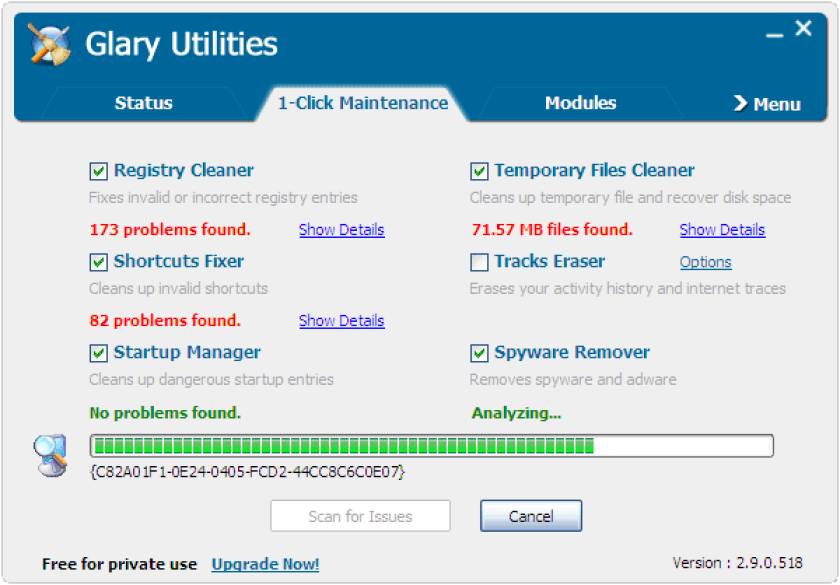
Task: Close the Glary Utilities window
Action: (804, 28)
